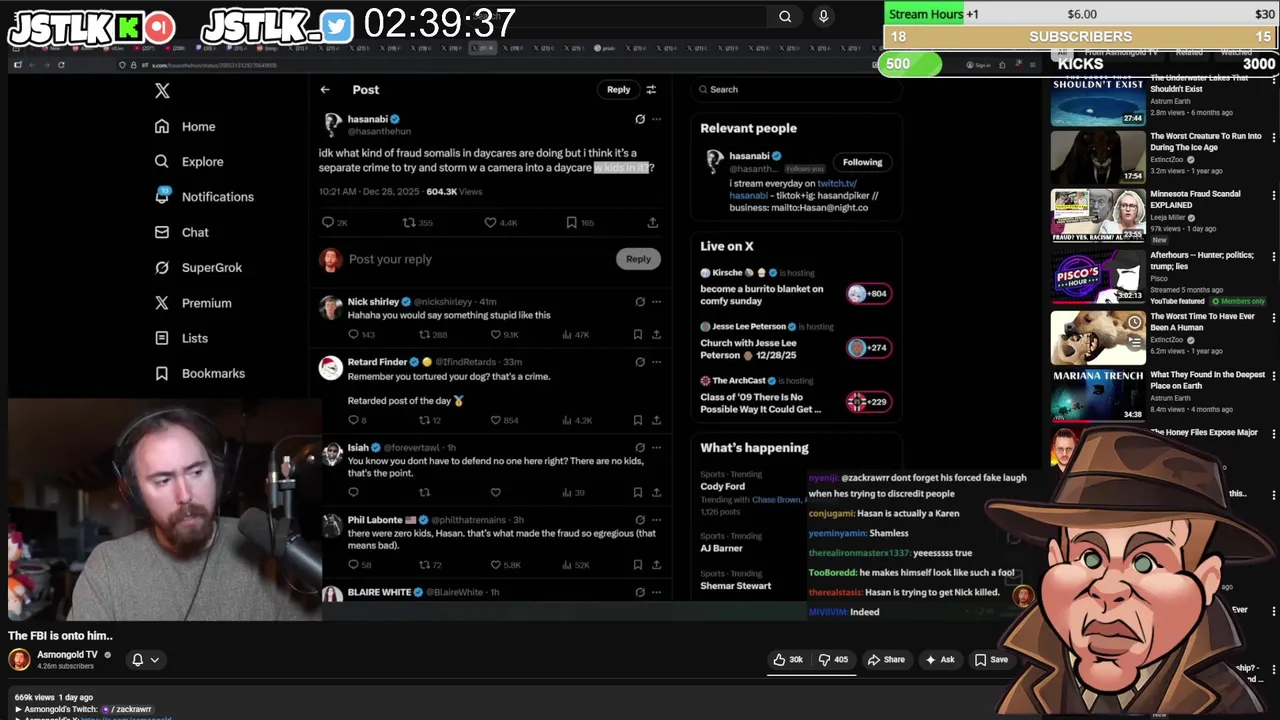Screen dimensions: 1280x720
Task: Bookmark Nick shirley's reply
Action: 638,334
